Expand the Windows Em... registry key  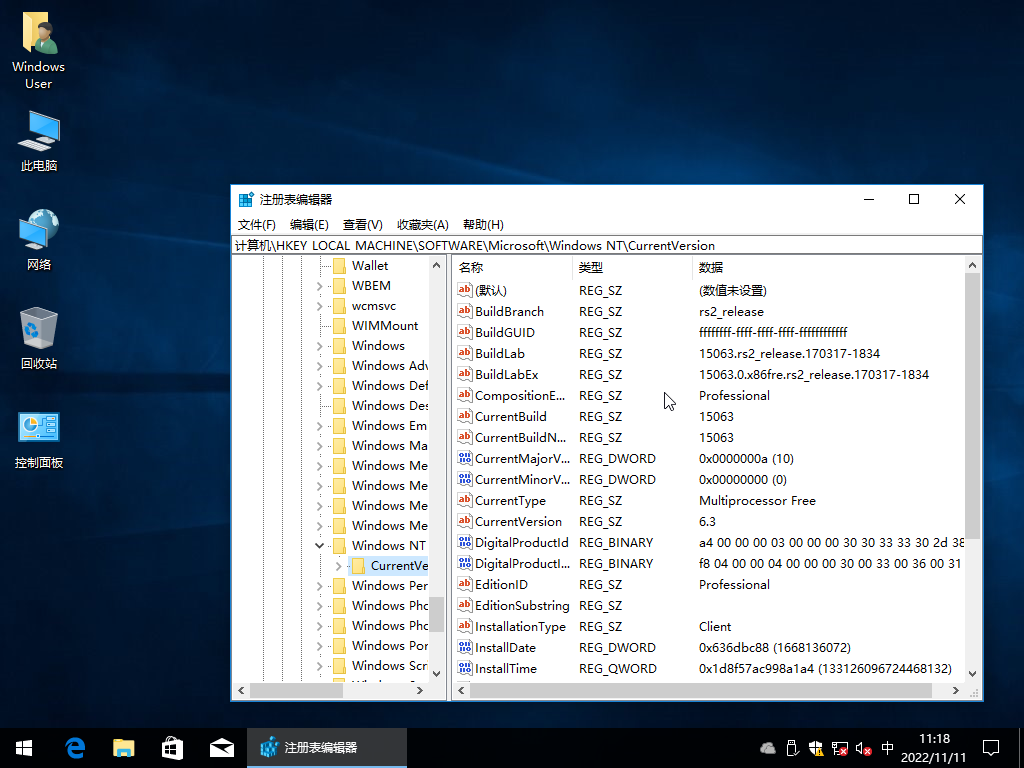[319, 426]
